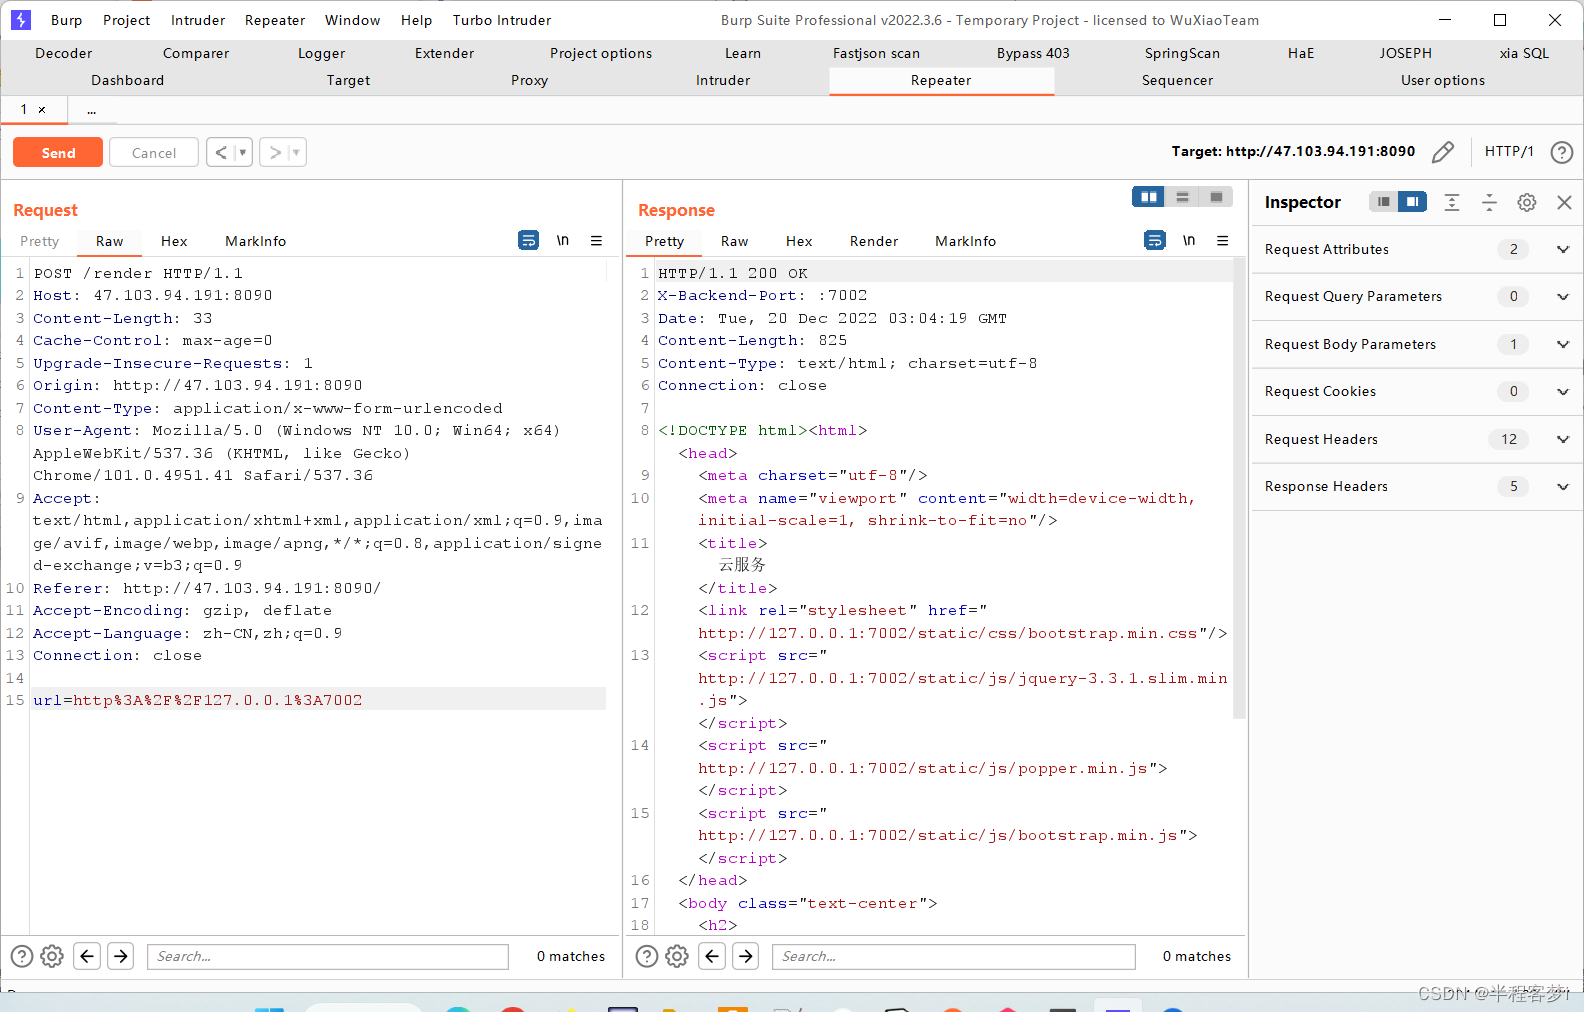Image resolution: width=1584 pixels, height=1012 pixels.
Task: Switch Request view to Hex tab
Action: point(174,241)
